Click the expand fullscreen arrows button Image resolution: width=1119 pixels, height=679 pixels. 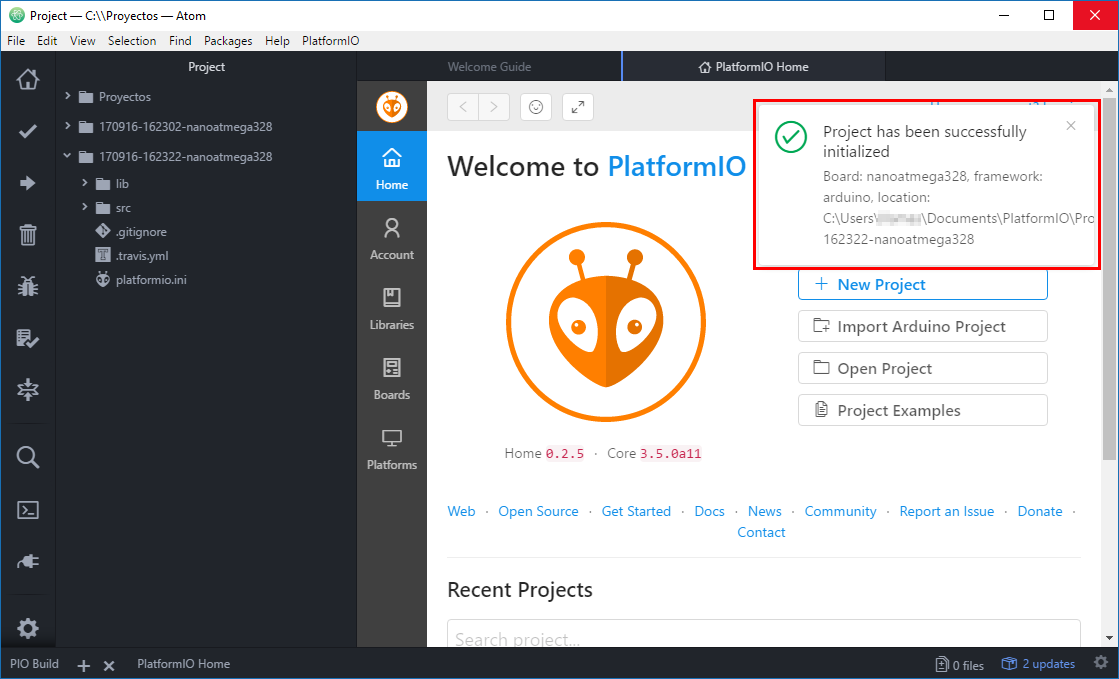[578, 107]
